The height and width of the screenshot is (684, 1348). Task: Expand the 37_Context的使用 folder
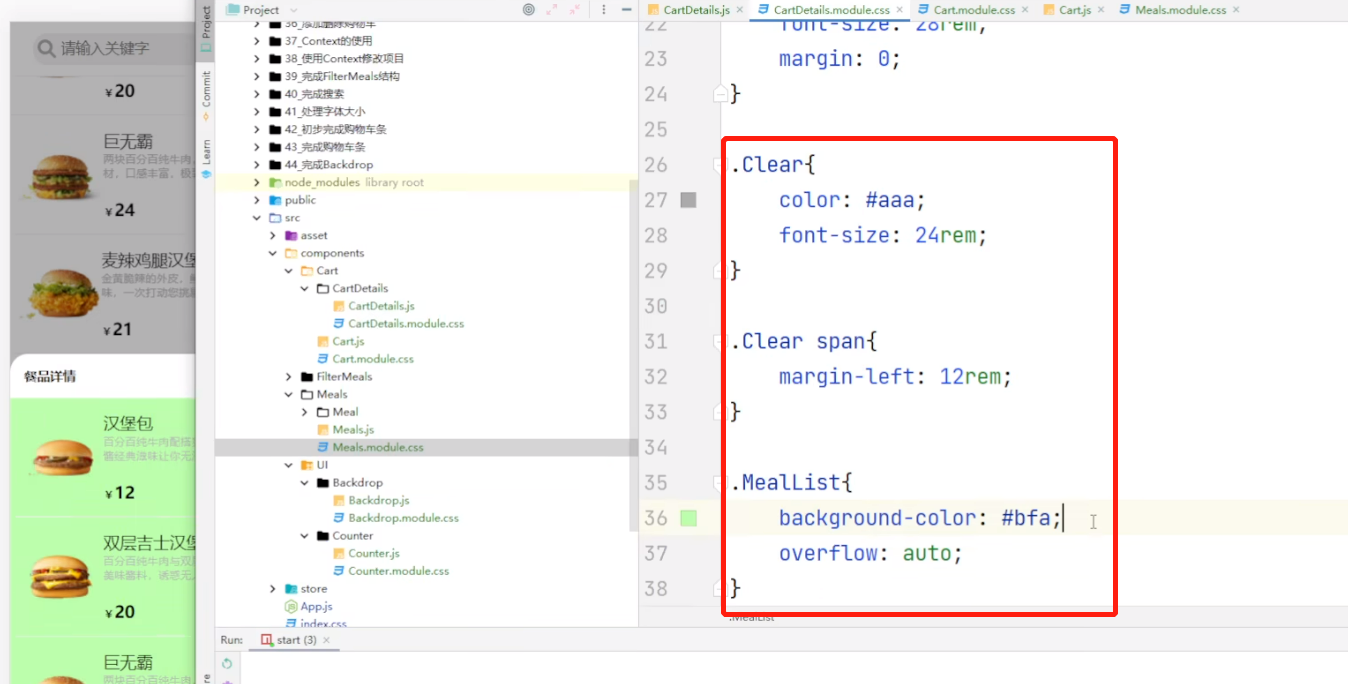pyautogui.click(x=257, y=41)
